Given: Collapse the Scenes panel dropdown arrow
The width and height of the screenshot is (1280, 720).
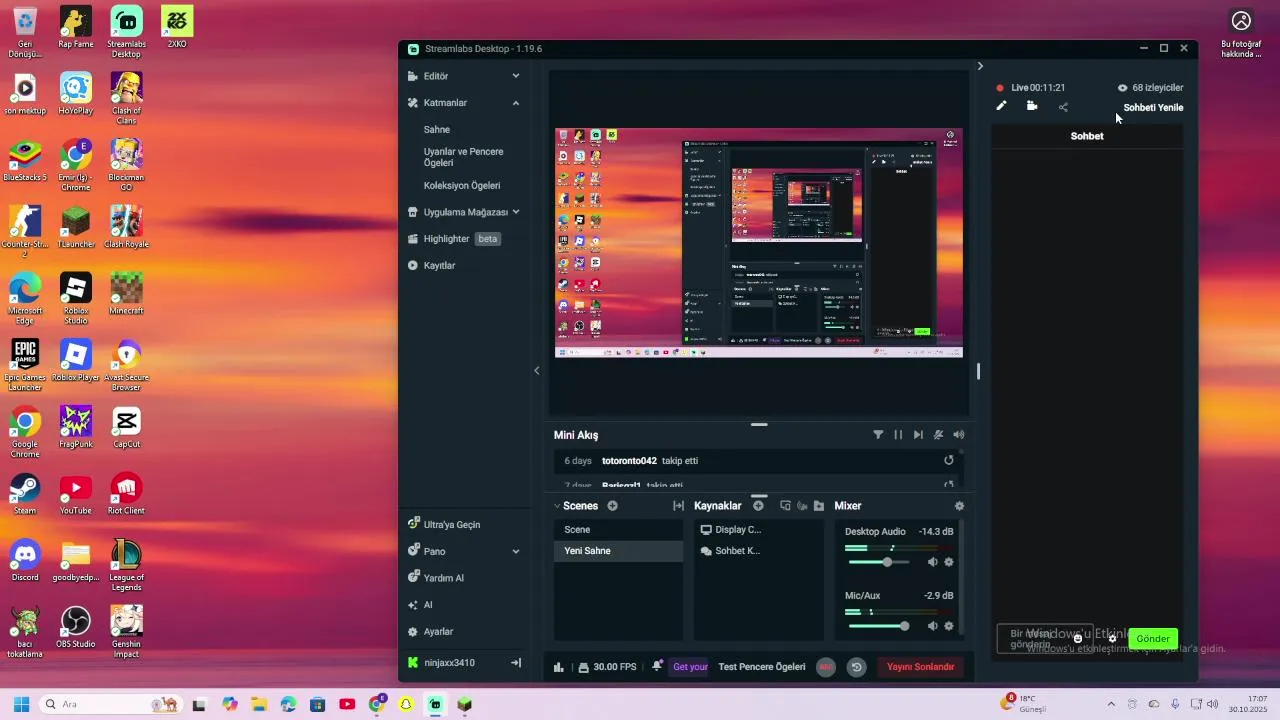Looking at the screenshot, I should point(557,506).
